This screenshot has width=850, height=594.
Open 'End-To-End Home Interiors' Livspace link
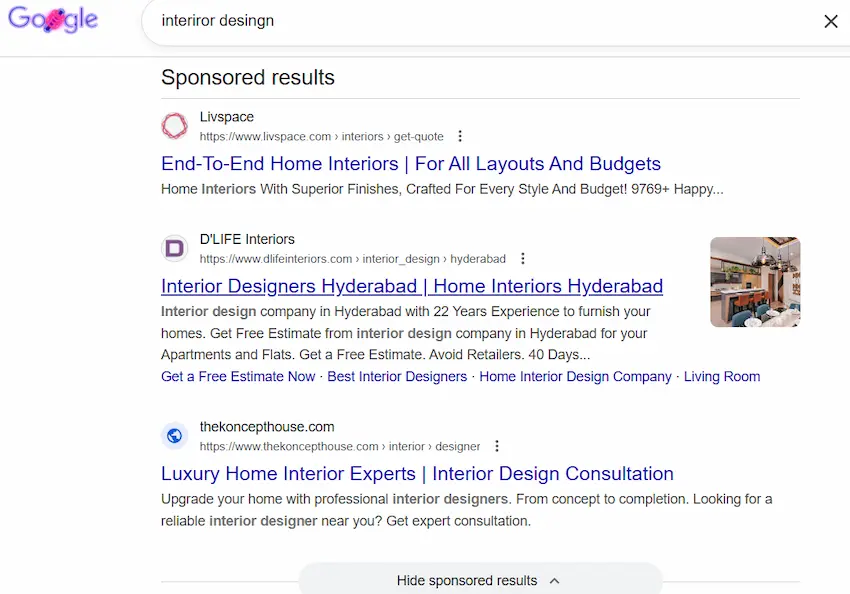(411, 164)
